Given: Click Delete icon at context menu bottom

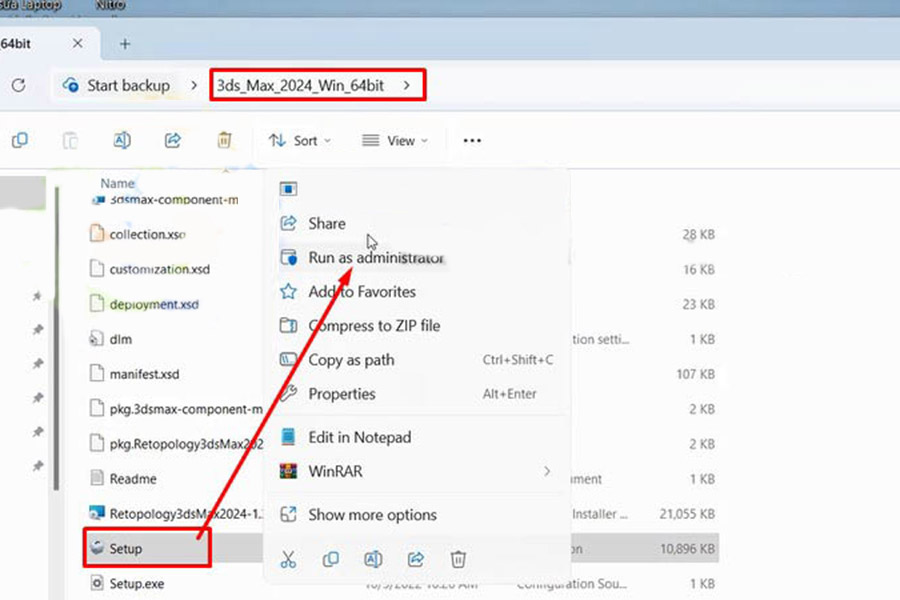Looking at the screenshot, I should point(458,558).
